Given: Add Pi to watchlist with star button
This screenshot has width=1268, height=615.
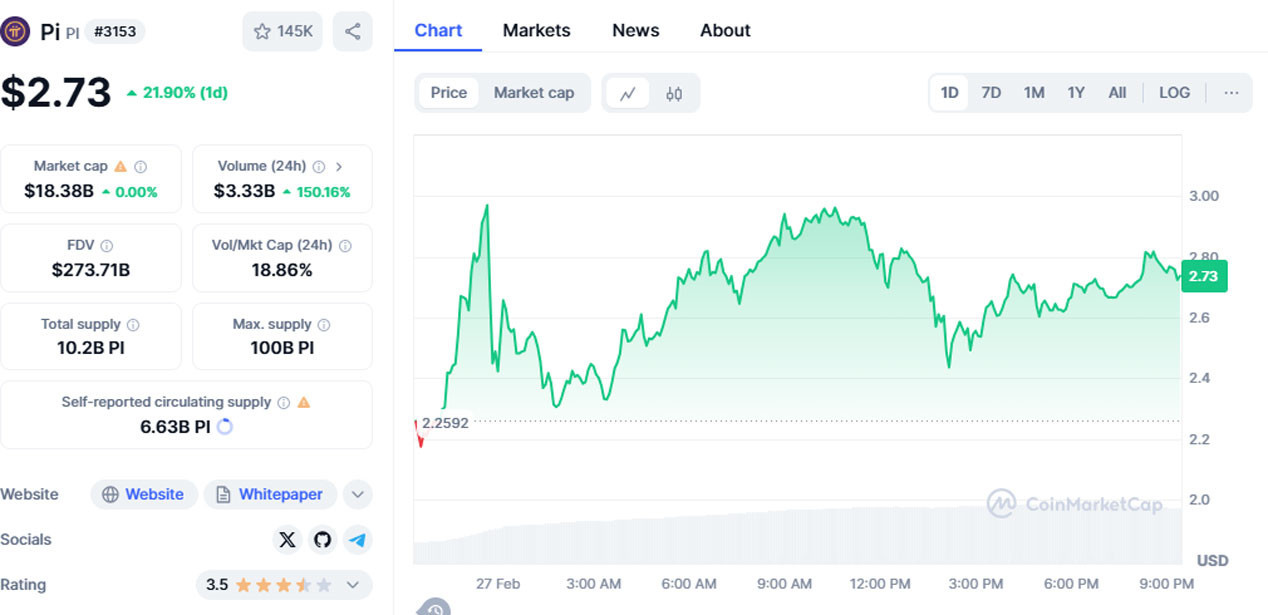Looking at the screenshot, I should (x=283, y=31).
